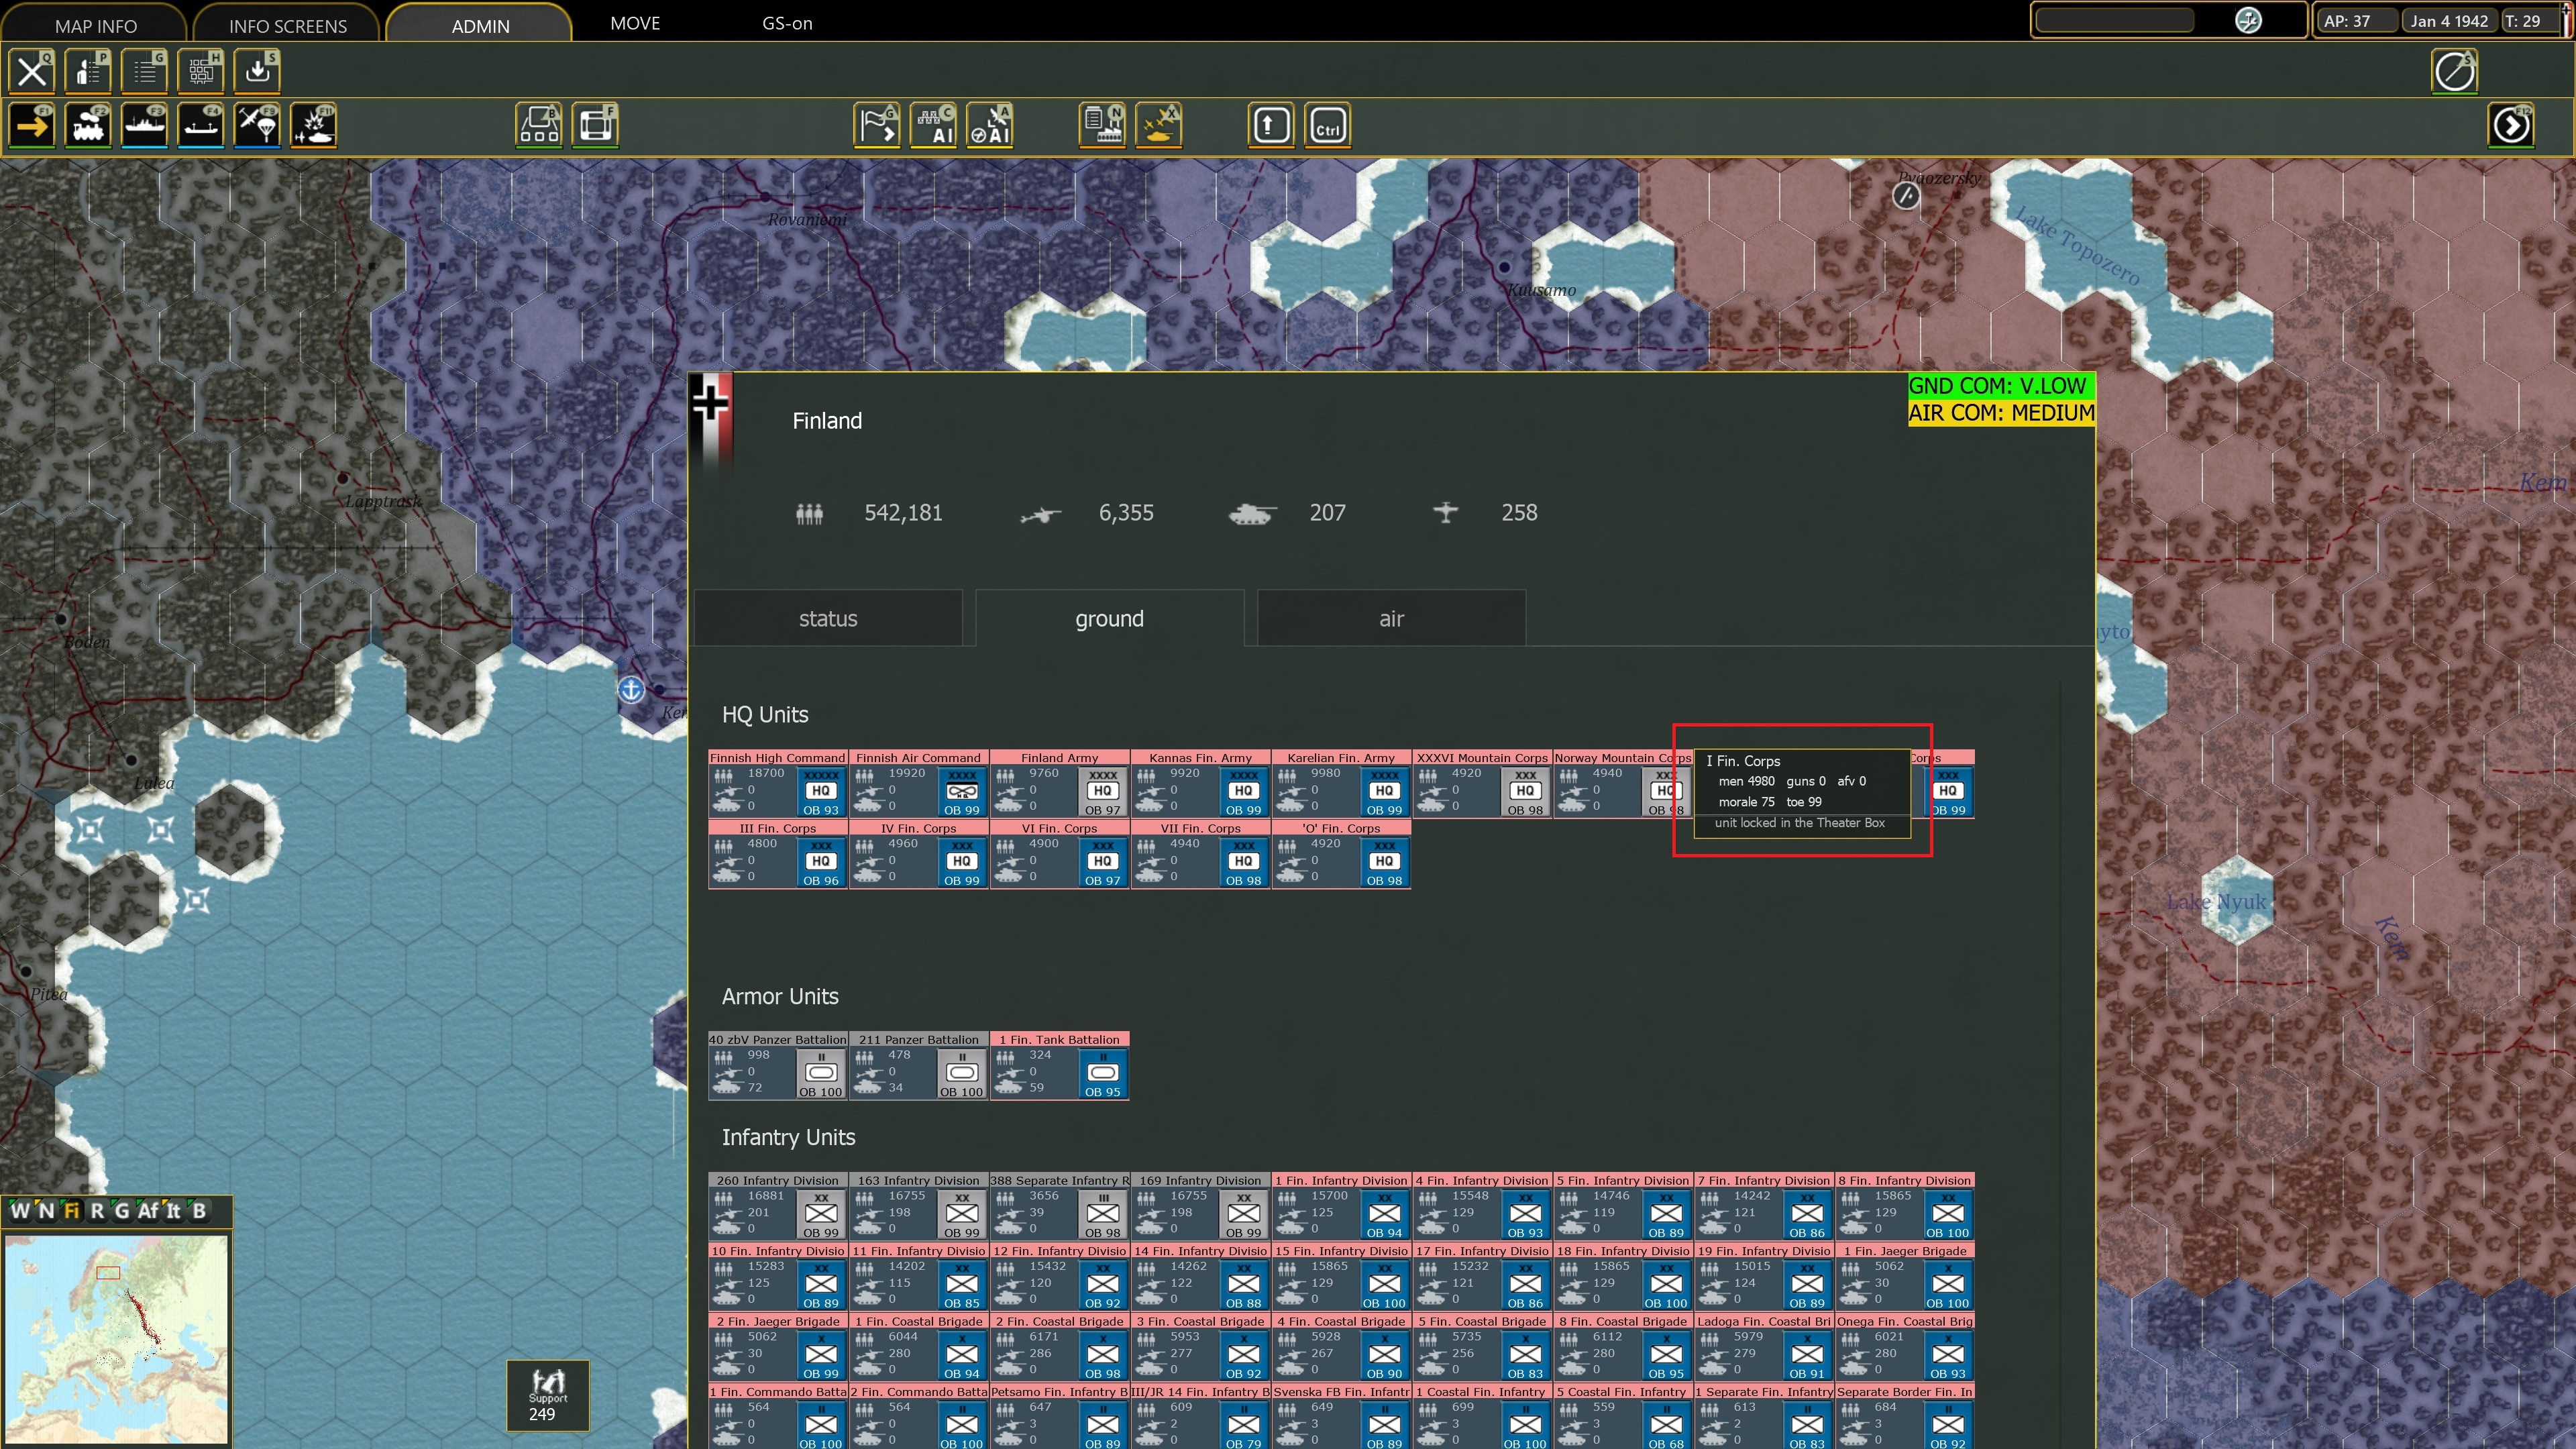
Task: Click the amphibious transport icon (F4)
Action: tap(200, 126)
